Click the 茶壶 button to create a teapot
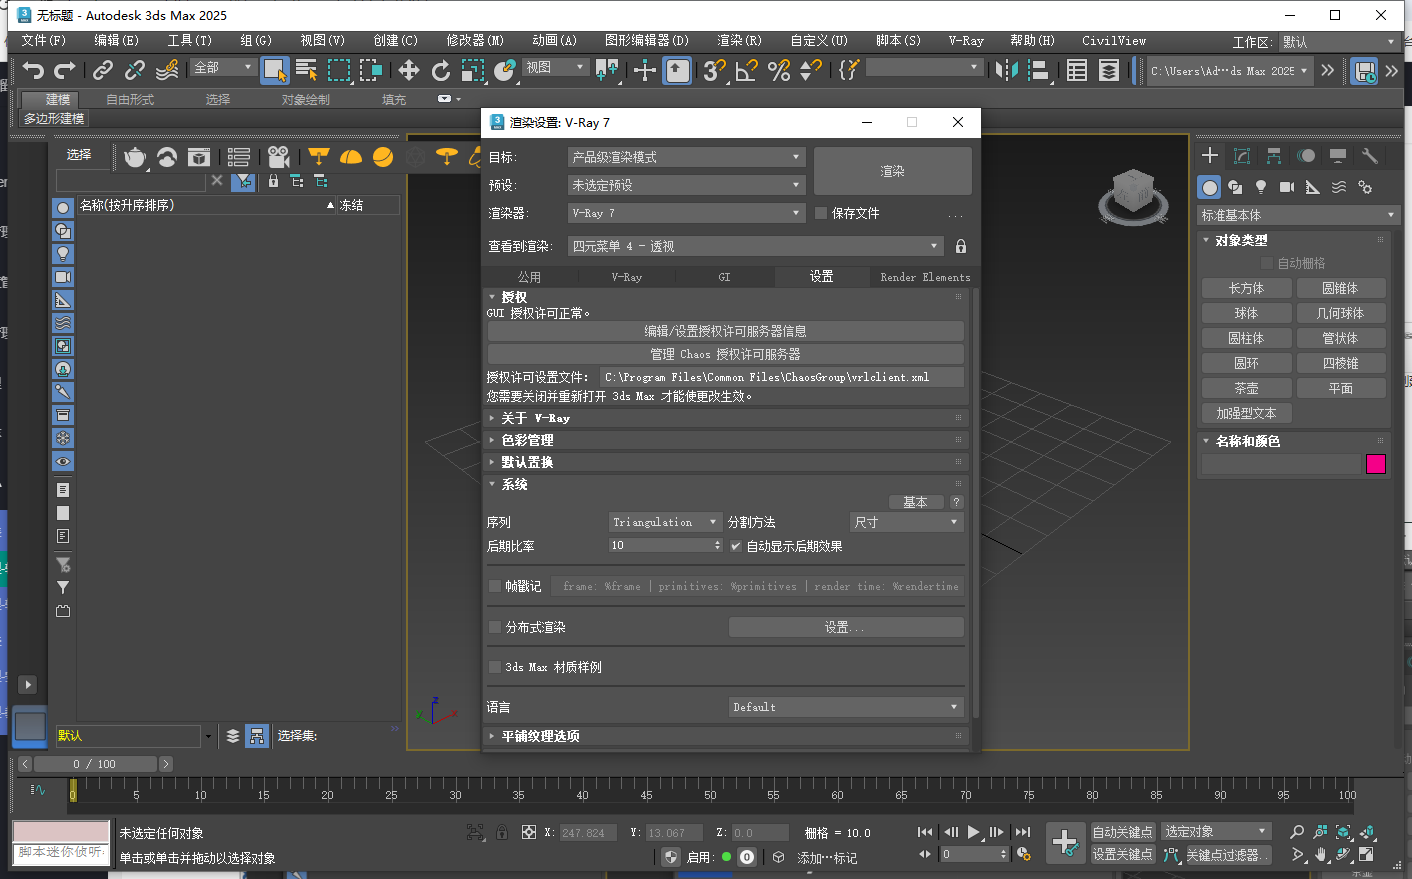The width and height of the screenshot is (1412, 879). (x=1246, y=387)
